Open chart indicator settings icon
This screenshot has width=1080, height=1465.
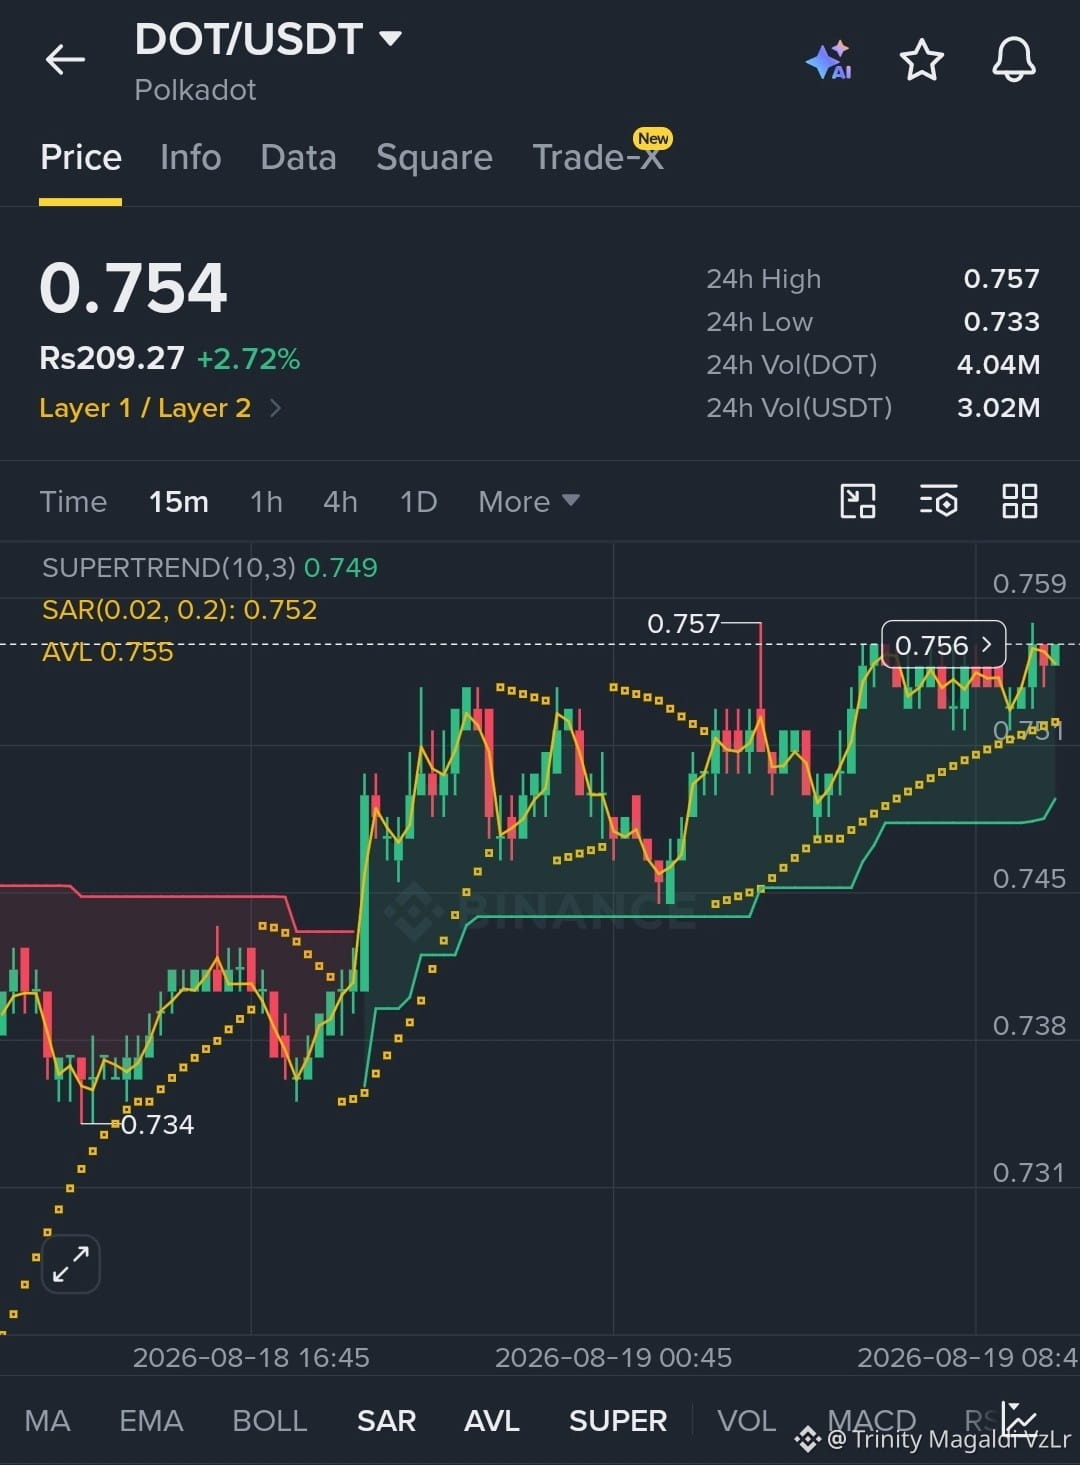(x=938, y=501)
